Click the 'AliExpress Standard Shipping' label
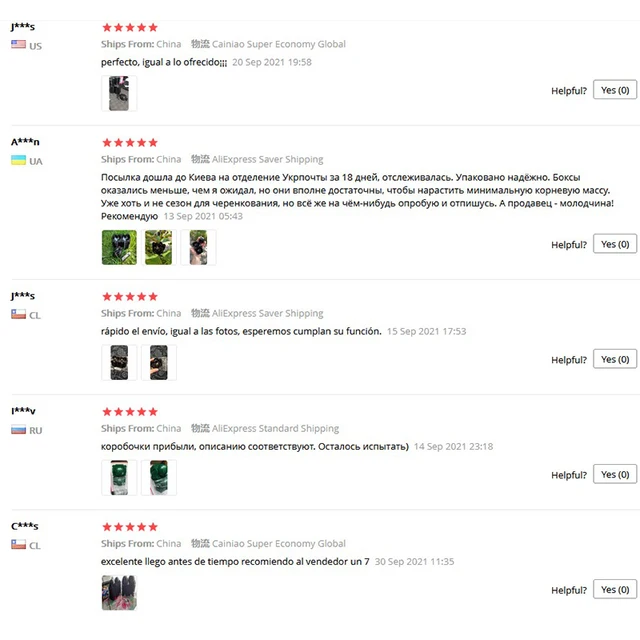This screenshot has height=640, width=640. point(276,428)
